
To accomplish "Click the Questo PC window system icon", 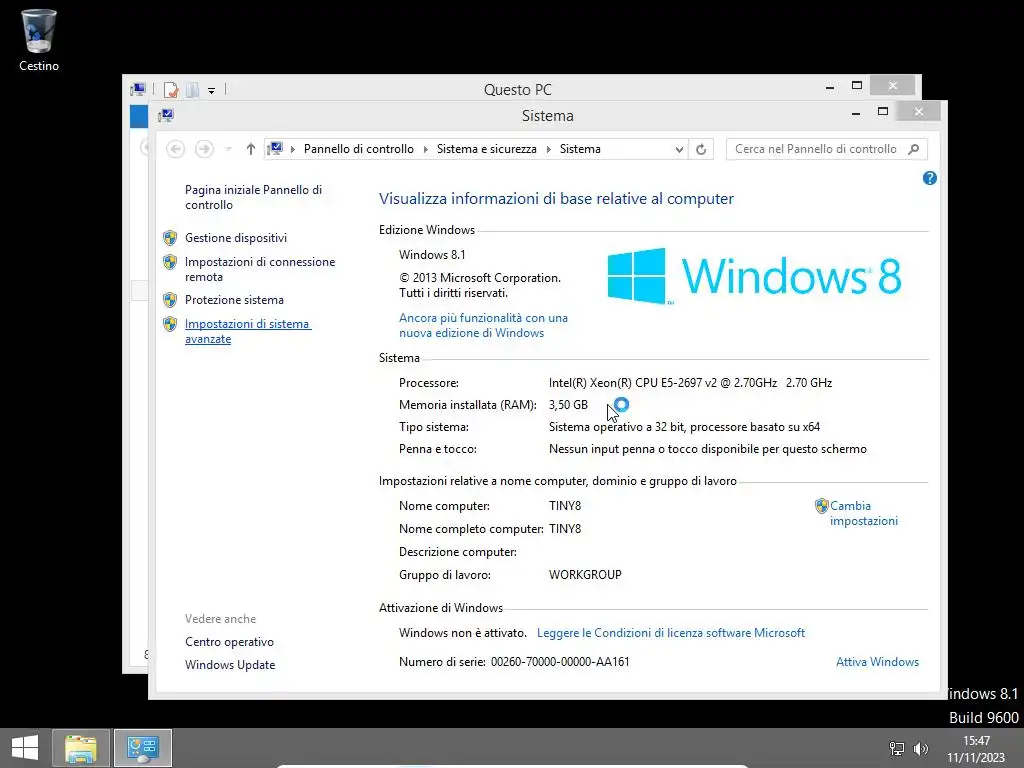I will 138,89.
